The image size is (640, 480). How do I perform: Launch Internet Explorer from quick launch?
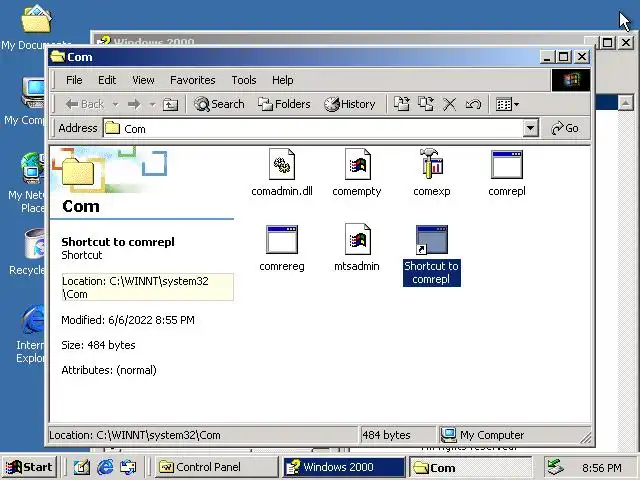click(105, 467)
